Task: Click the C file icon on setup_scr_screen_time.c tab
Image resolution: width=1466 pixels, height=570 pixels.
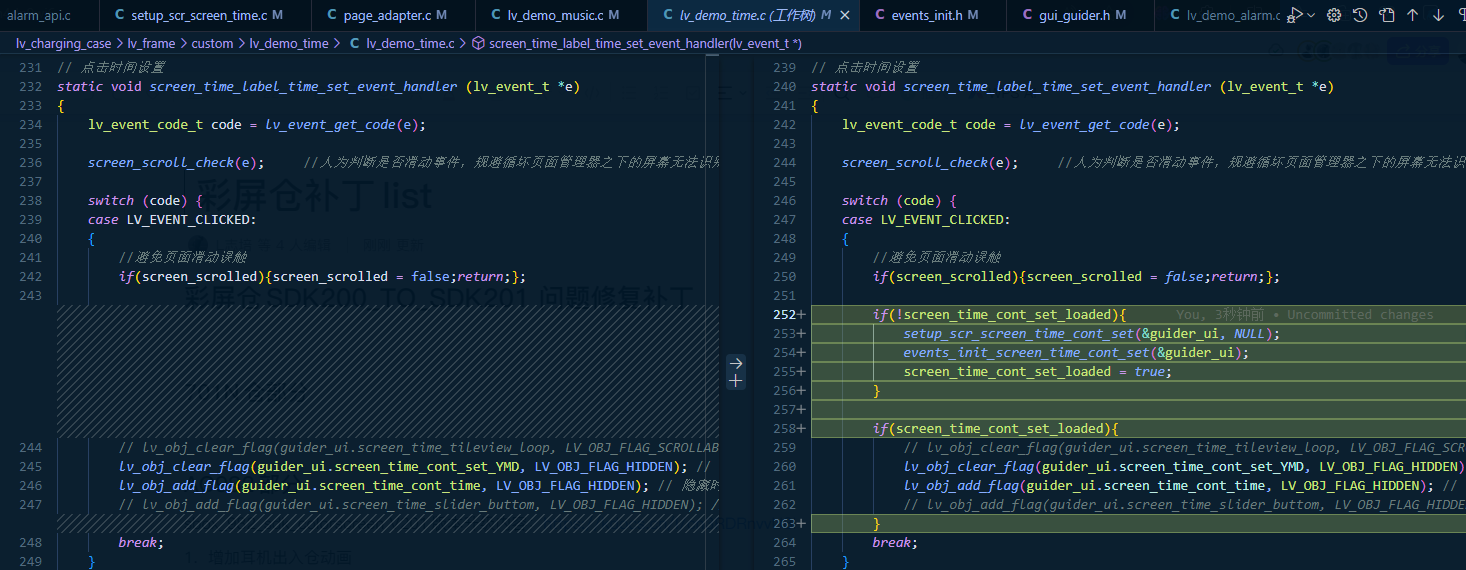Action: click(x=120, y=15)
